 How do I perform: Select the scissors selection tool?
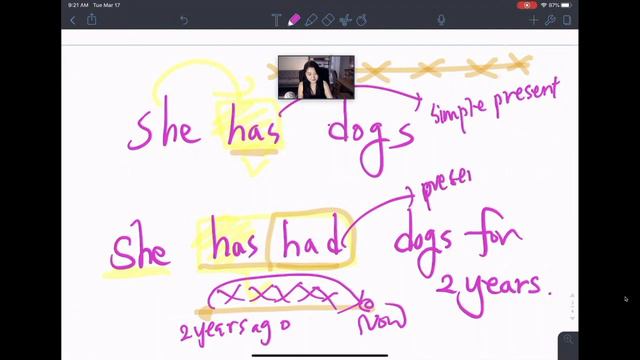point(345,20)
